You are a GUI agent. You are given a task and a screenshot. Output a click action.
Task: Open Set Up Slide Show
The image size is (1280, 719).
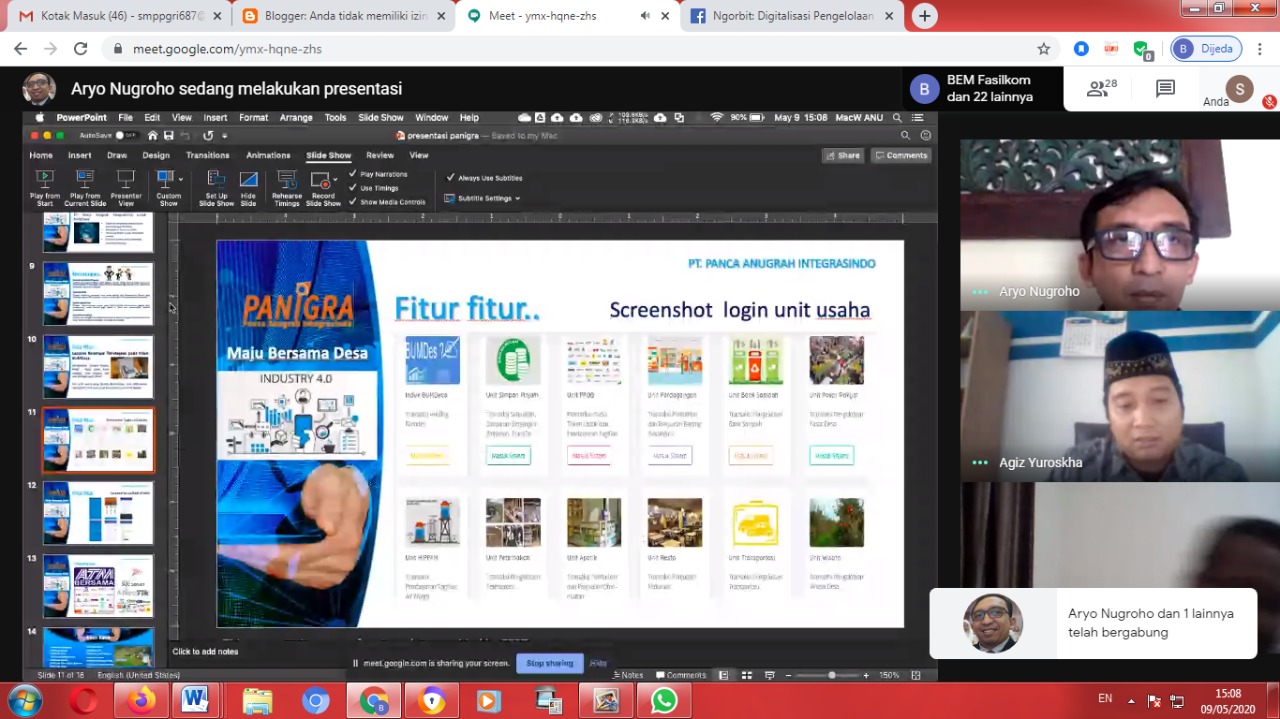216,180
